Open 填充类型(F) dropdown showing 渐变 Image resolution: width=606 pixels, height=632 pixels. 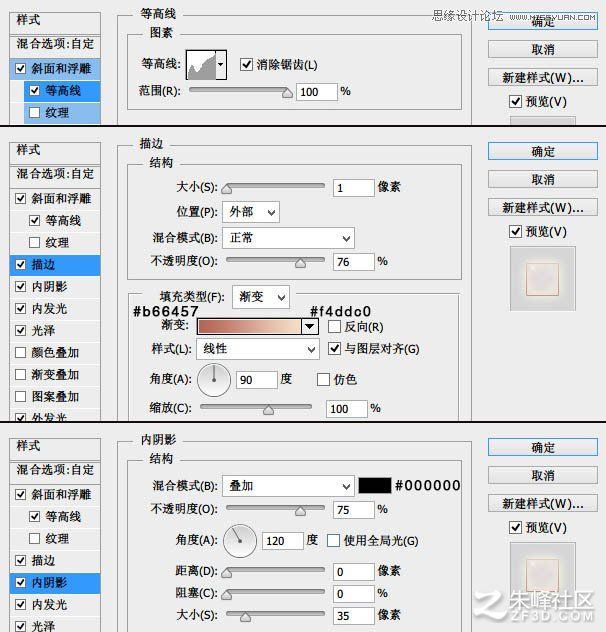click(261, 297)
